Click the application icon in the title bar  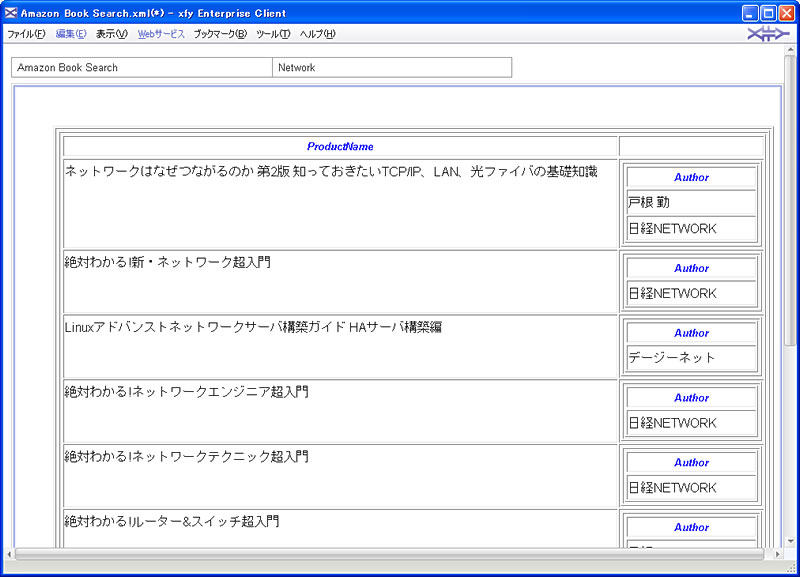(11, 13)
